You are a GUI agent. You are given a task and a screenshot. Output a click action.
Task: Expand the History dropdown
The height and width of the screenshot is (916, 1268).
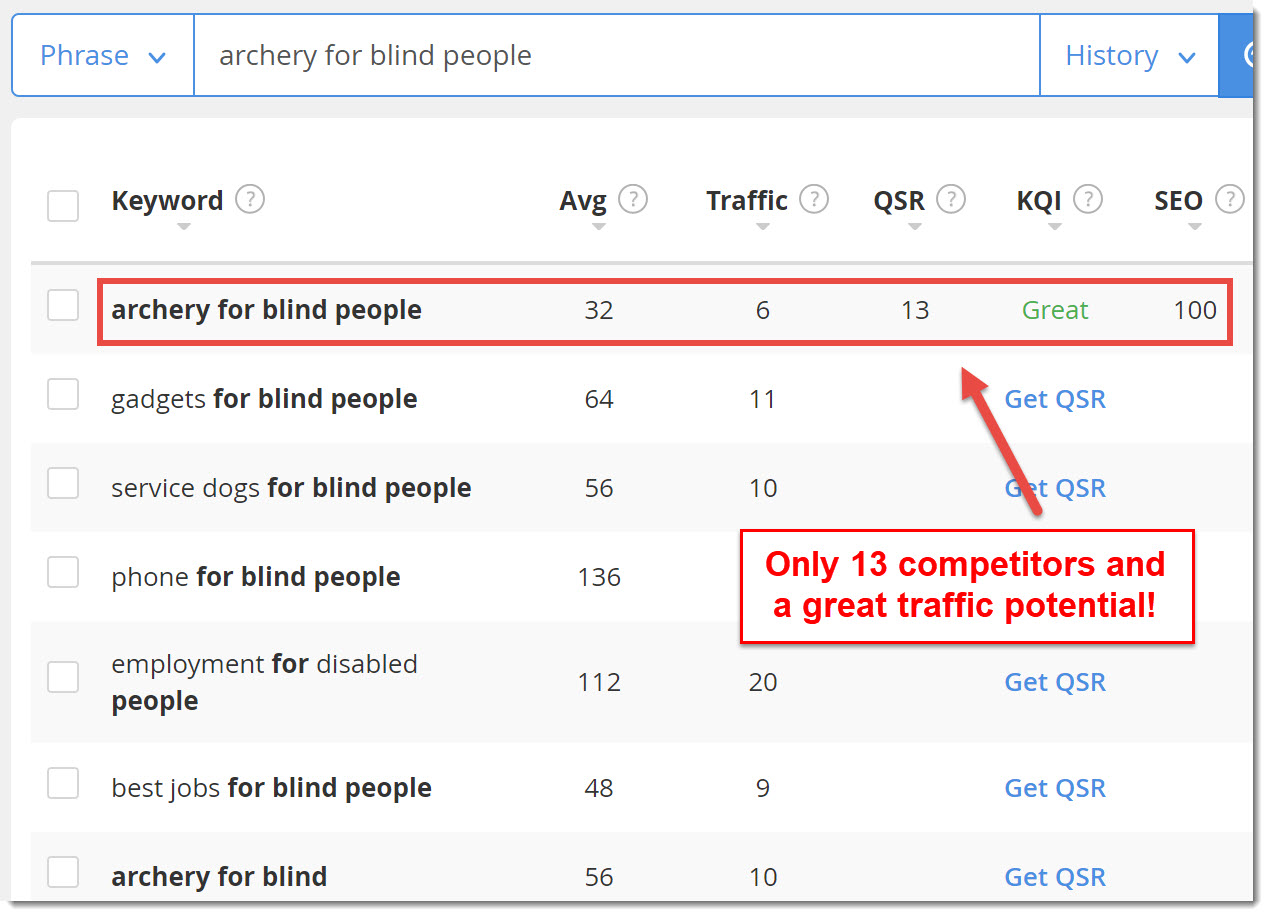1130,55
